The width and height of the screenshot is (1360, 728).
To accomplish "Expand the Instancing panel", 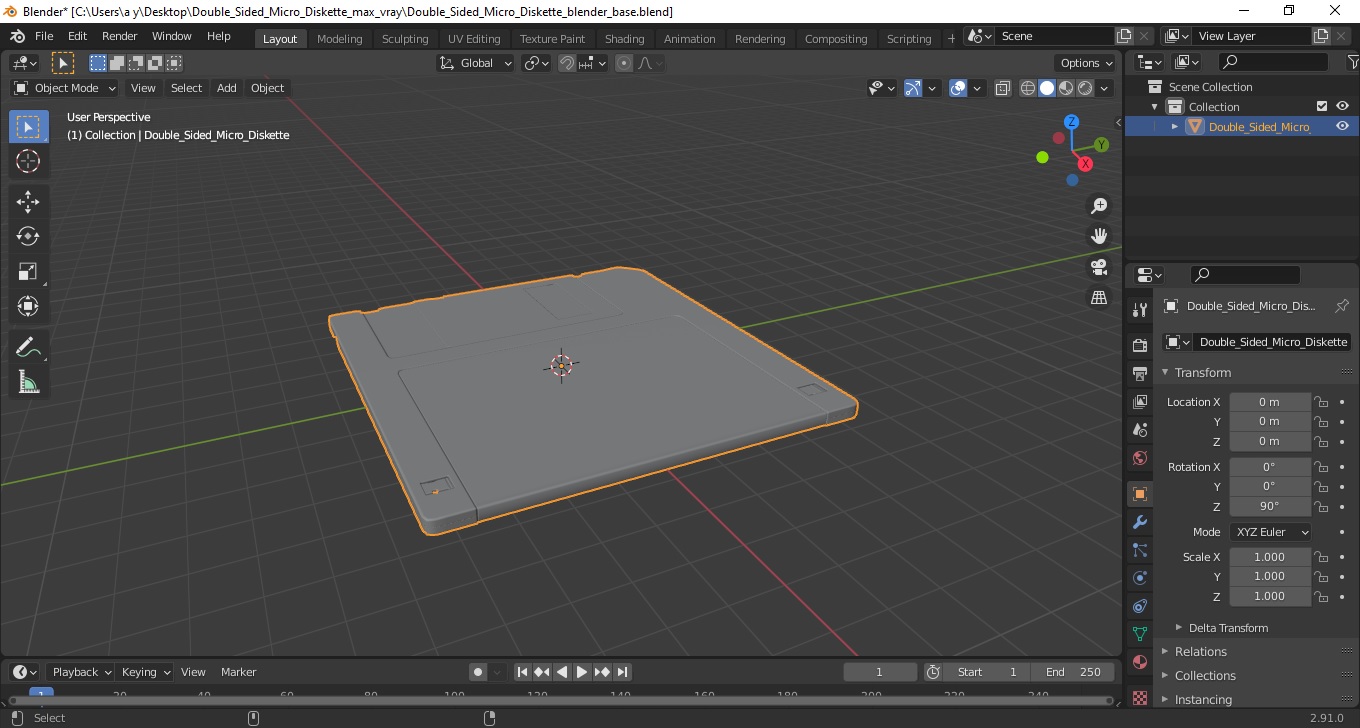I will 1203,700.
